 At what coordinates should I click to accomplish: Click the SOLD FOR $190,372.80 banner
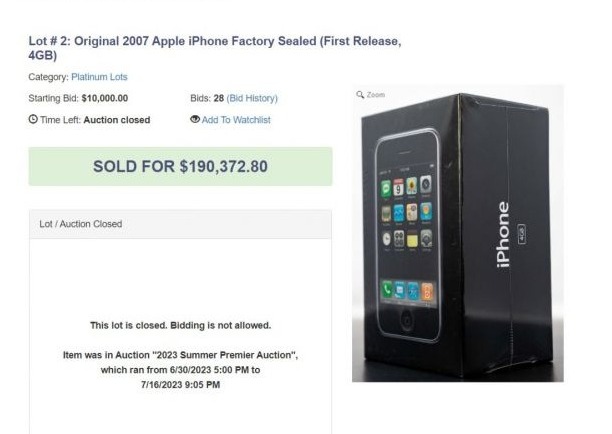click(x=180, y=166)
